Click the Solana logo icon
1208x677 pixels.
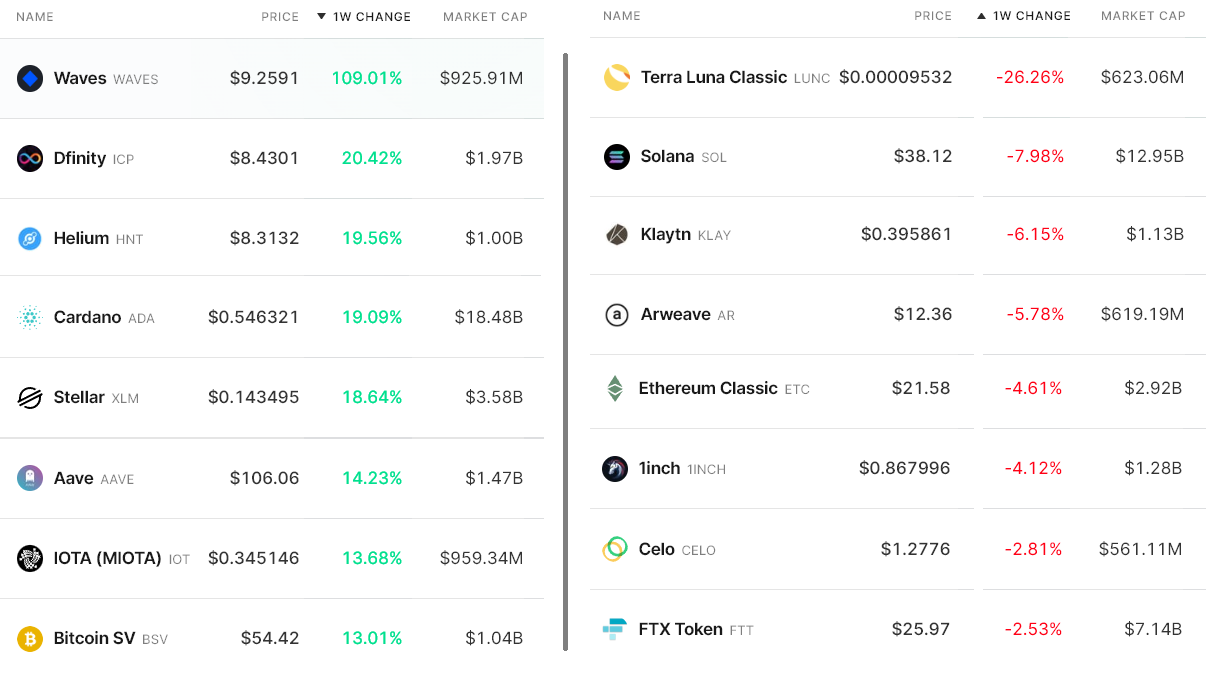pos(617,156)
